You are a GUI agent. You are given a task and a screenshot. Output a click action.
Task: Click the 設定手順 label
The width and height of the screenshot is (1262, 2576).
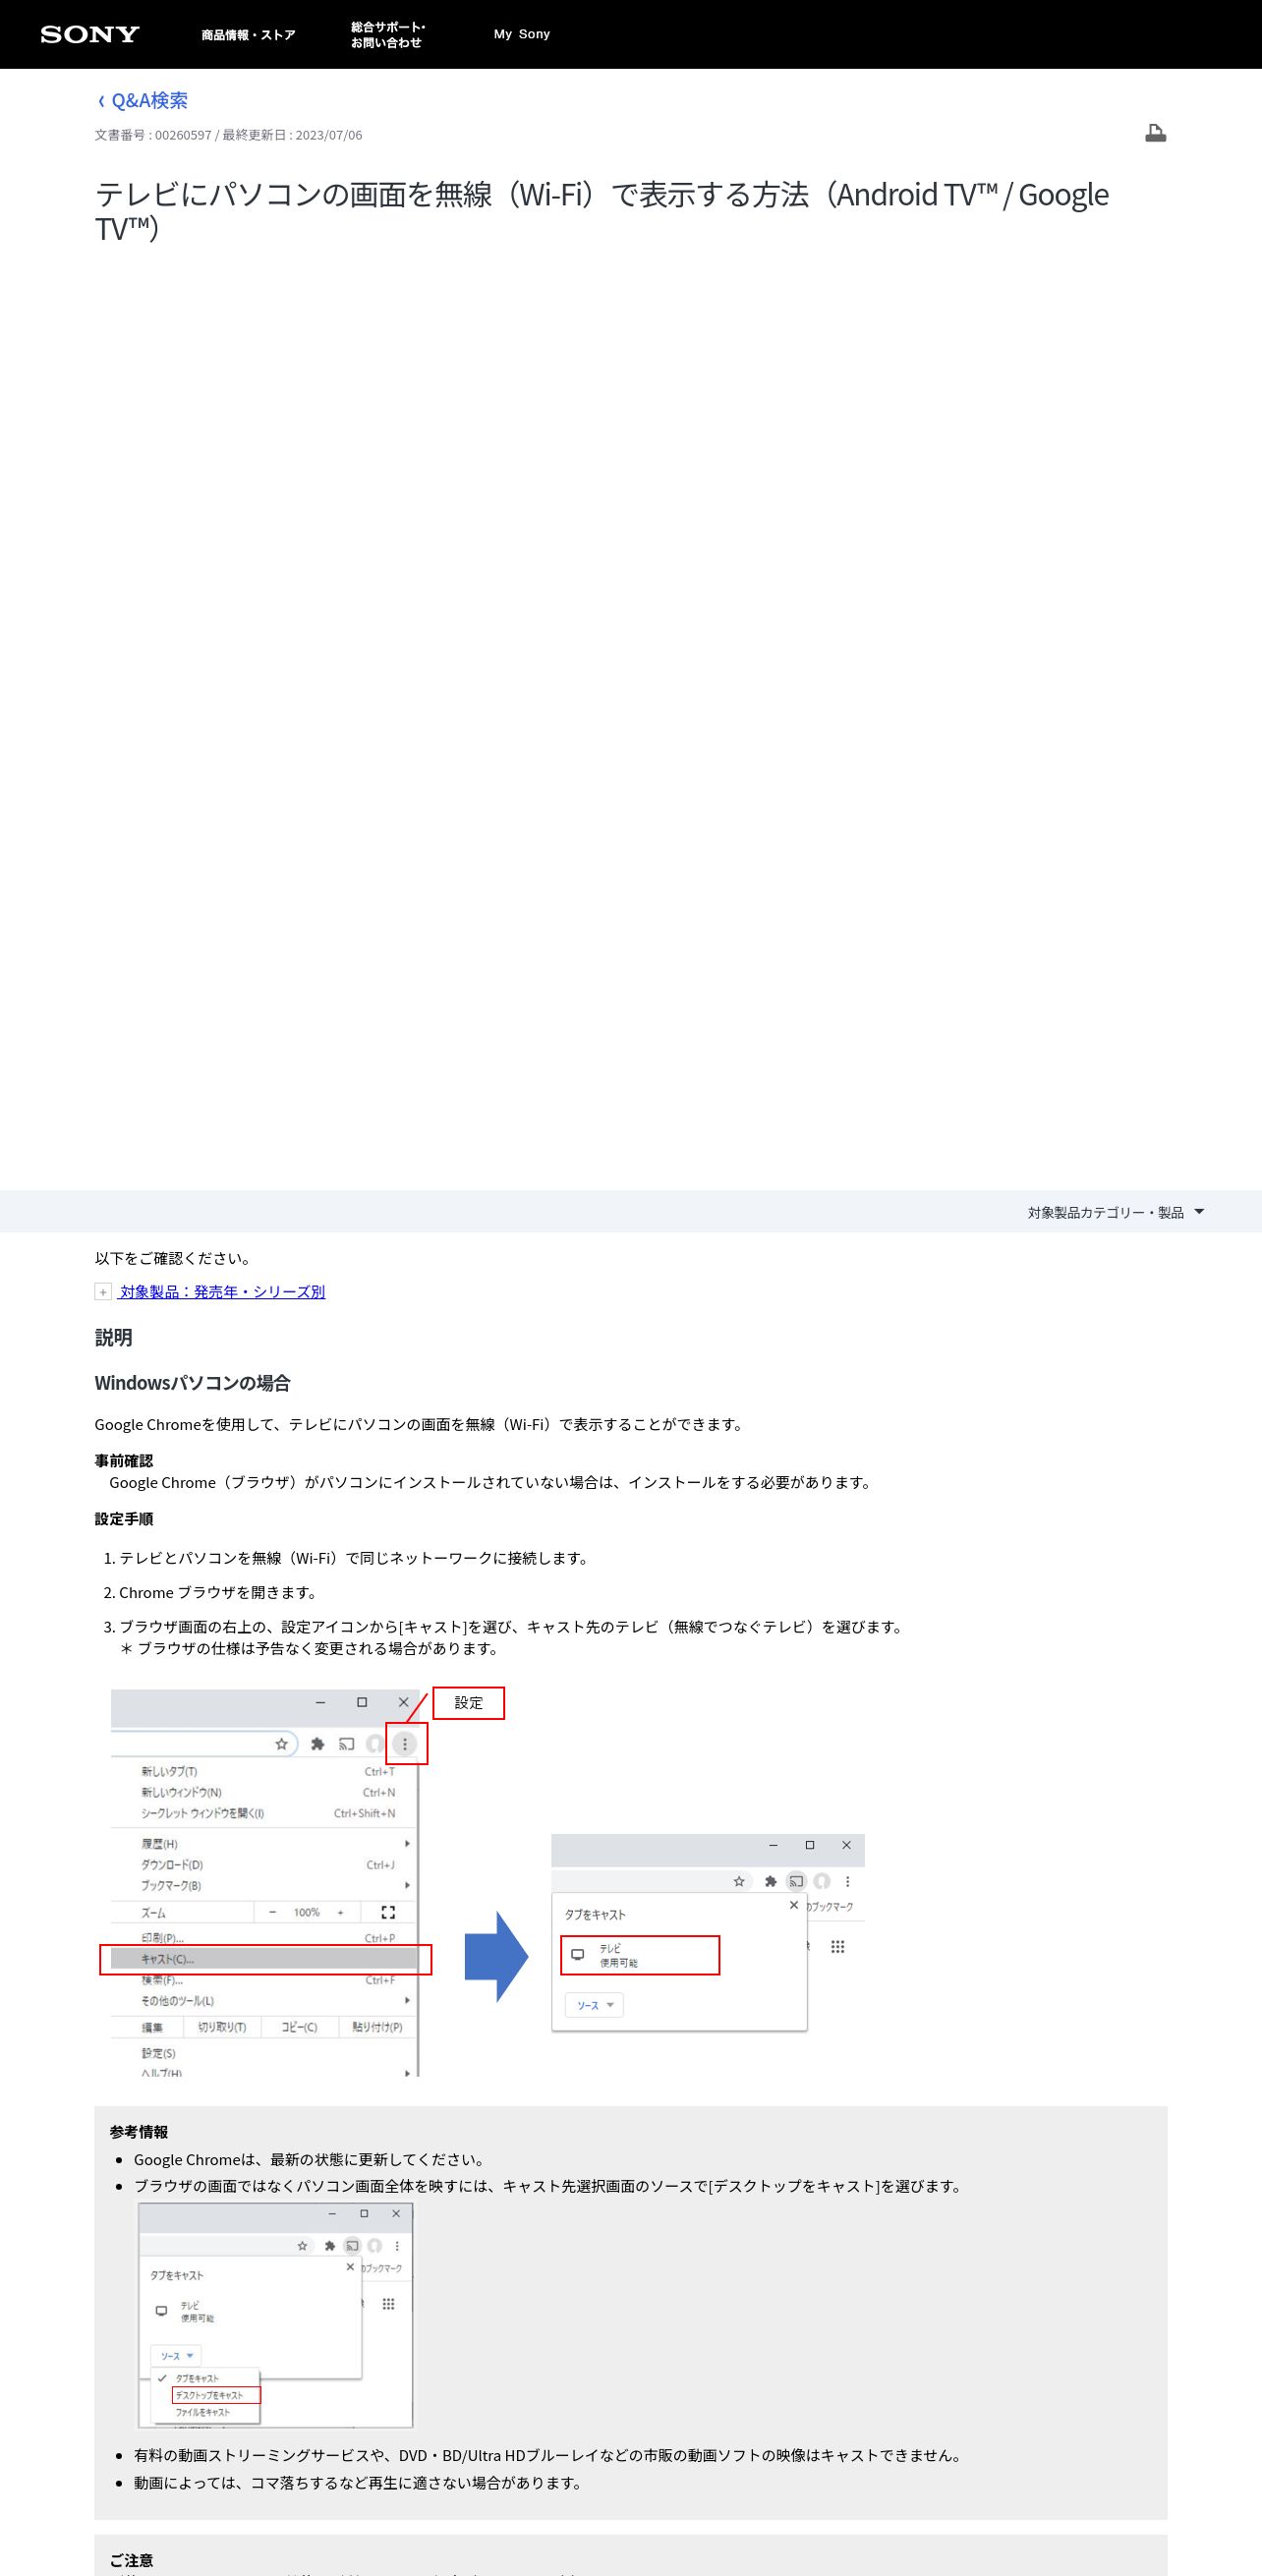(x=124, y=1519)
